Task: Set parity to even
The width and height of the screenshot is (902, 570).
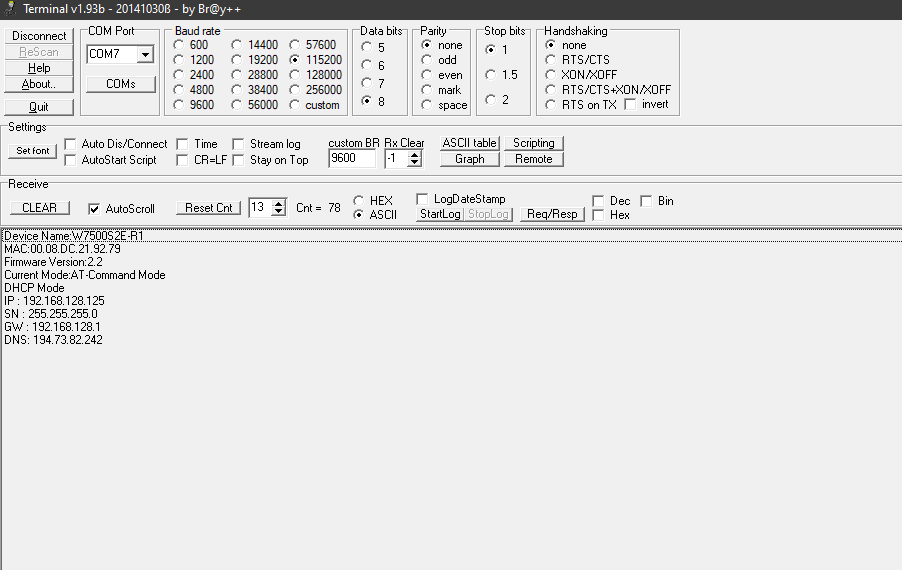Action: pyautogui.click(x=427, y=75)
